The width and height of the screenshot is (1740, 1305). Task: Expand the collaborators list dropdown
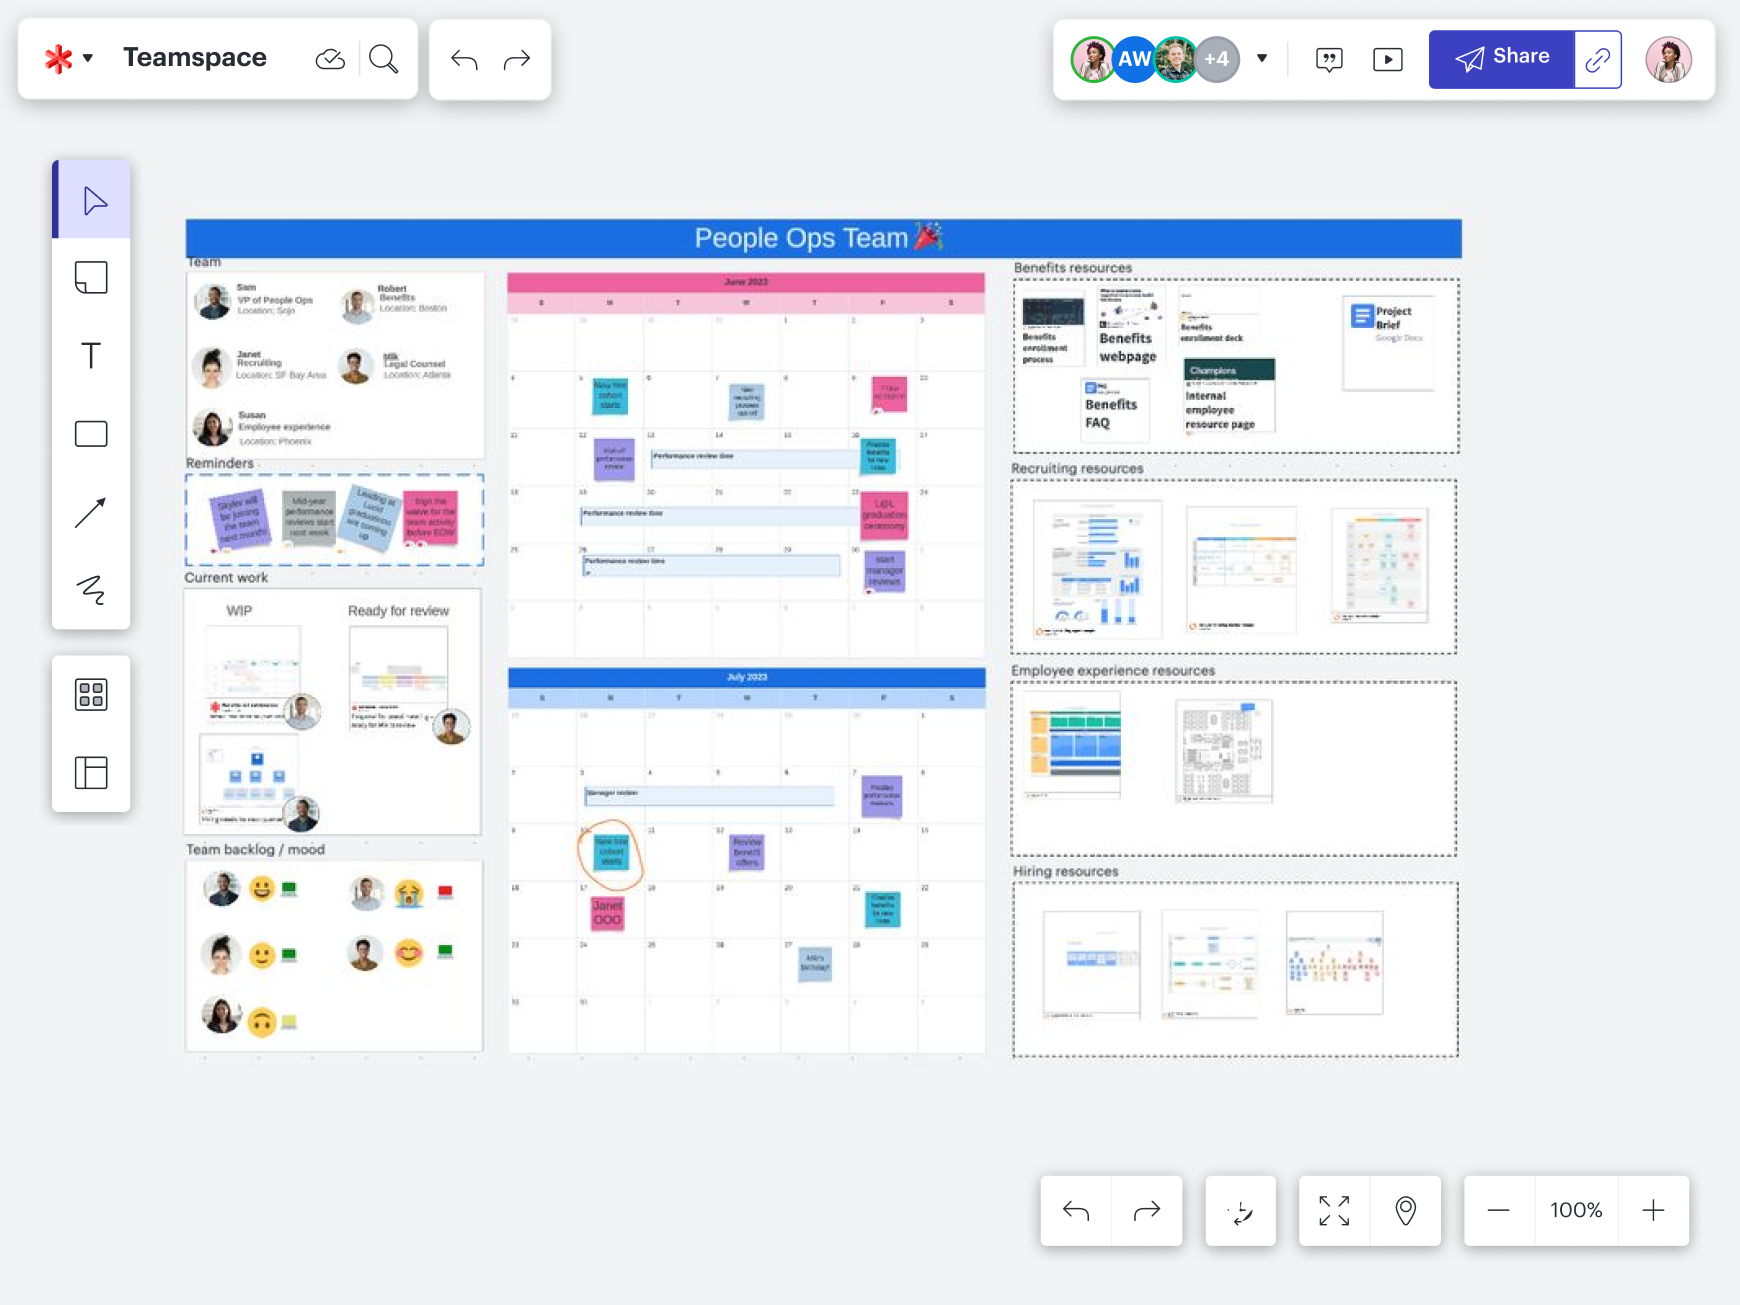[1262, 58]
